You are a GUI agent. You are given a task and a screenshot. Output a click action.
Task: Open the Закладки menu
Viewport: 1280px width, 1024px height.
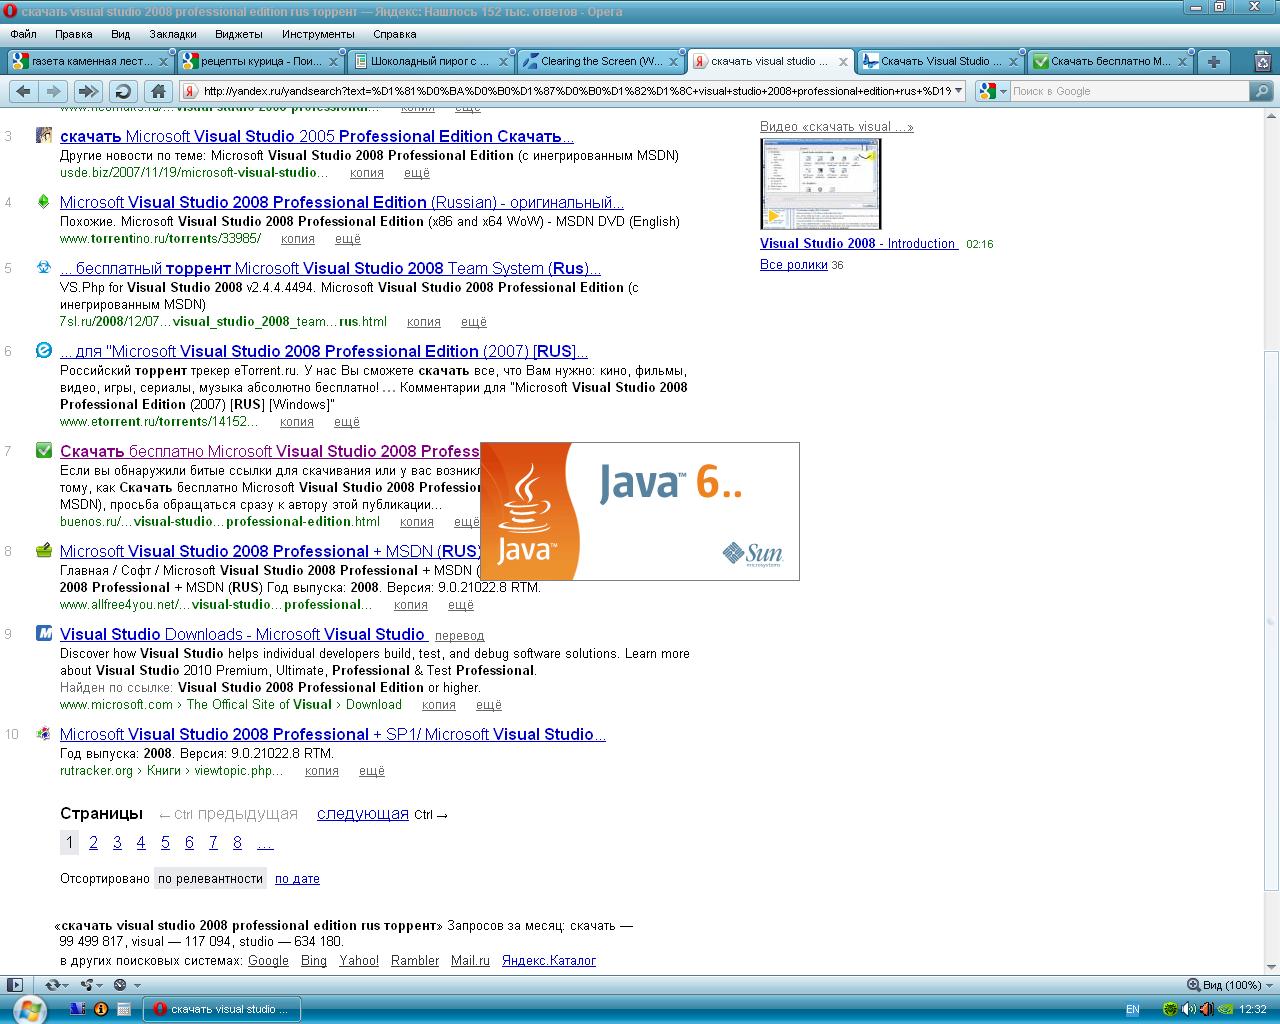pos(172,34)
